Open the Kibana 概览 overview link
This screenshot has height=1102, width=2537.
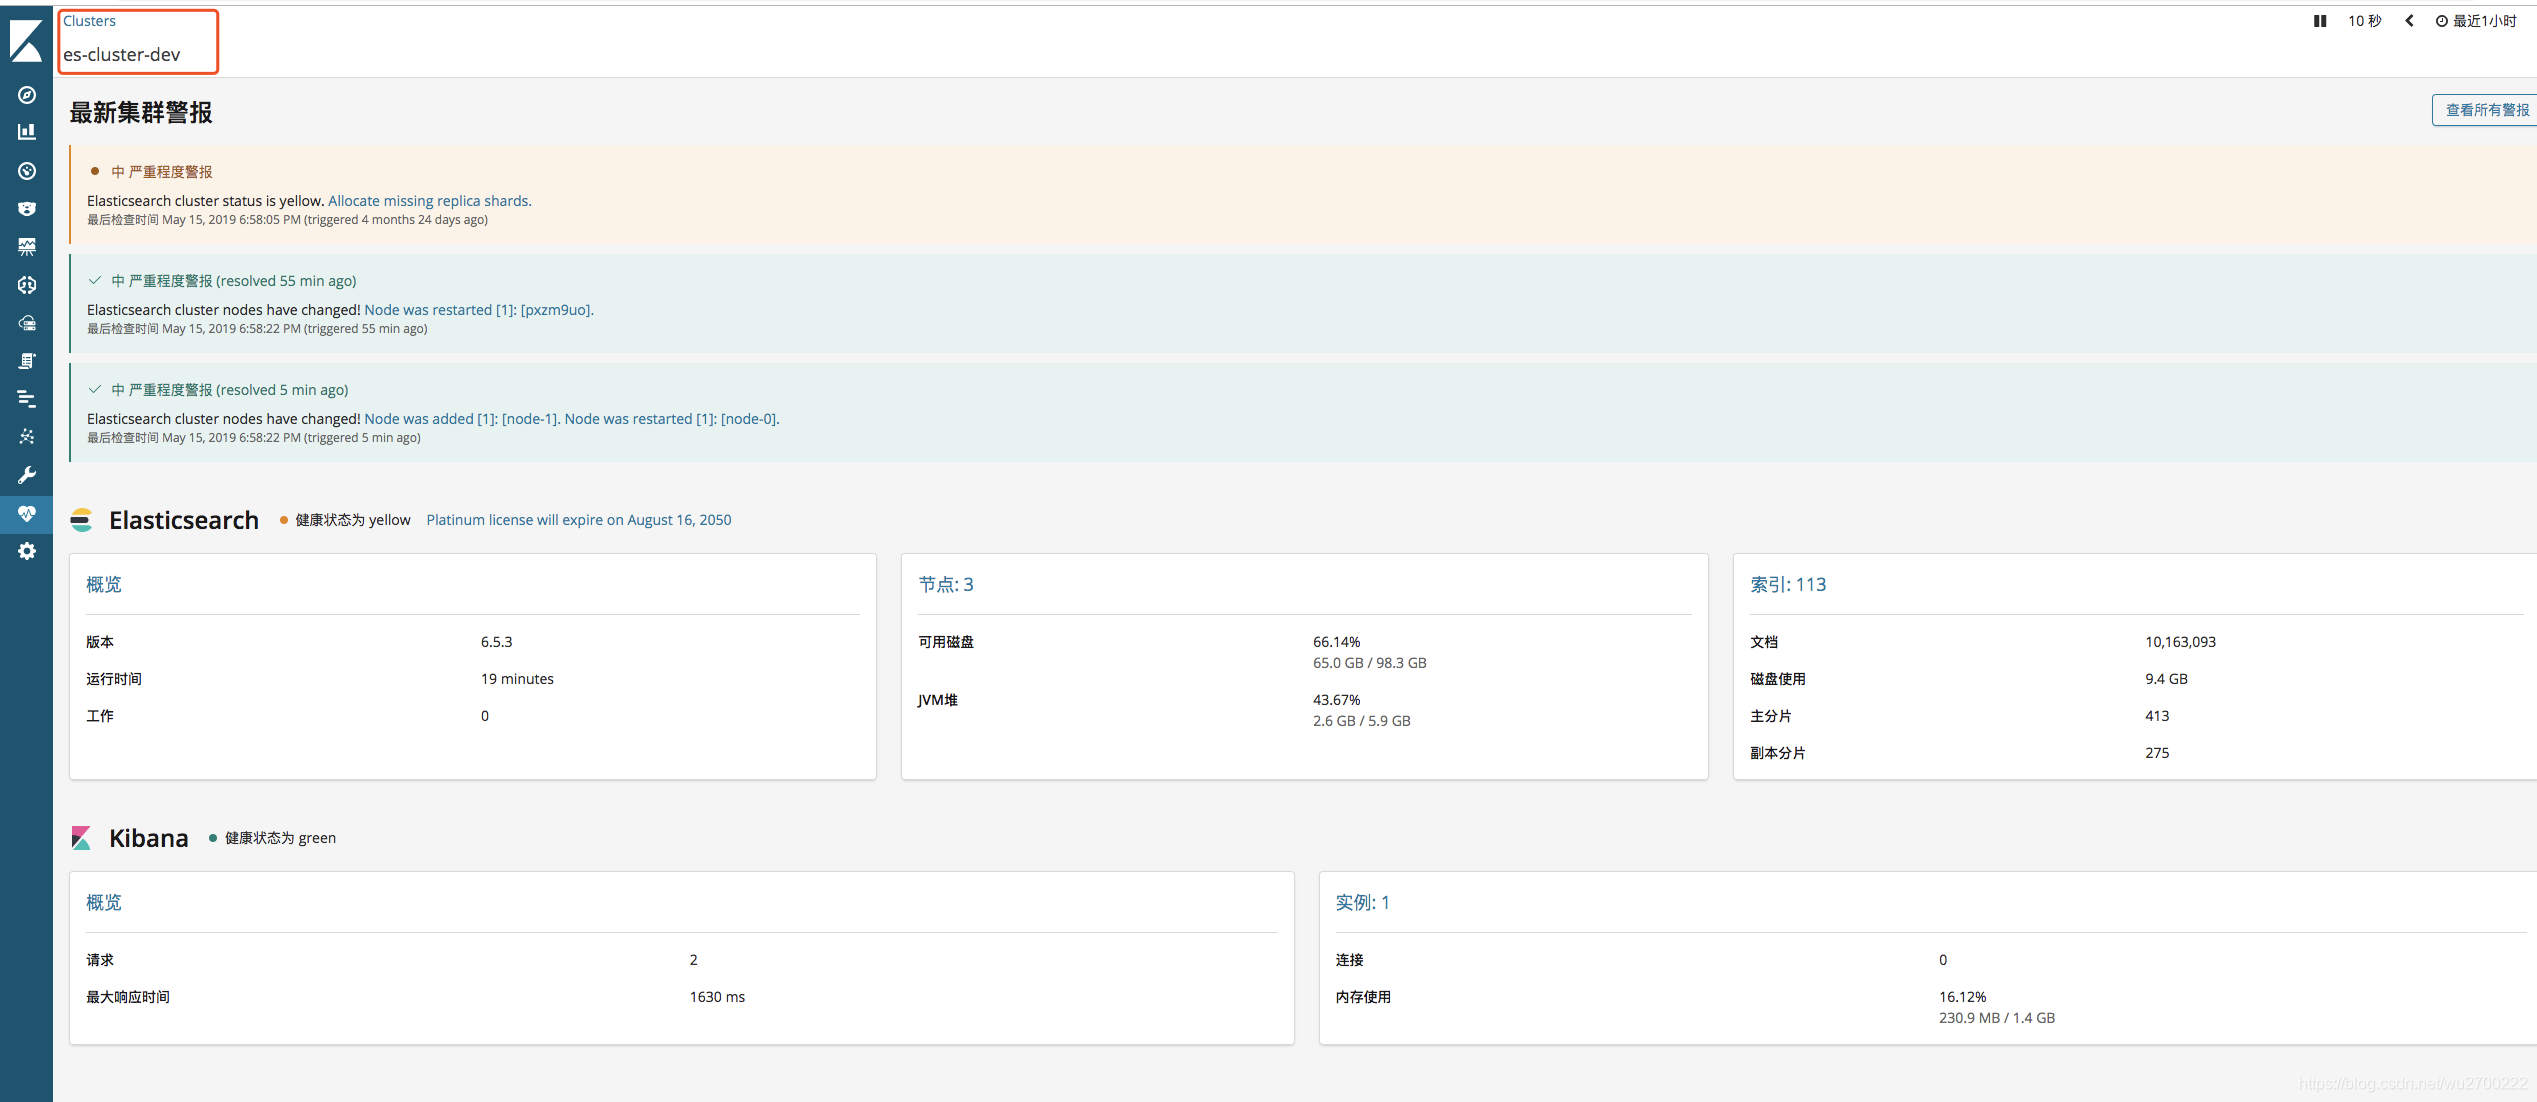pyautogui.click(x=104, y=903)
